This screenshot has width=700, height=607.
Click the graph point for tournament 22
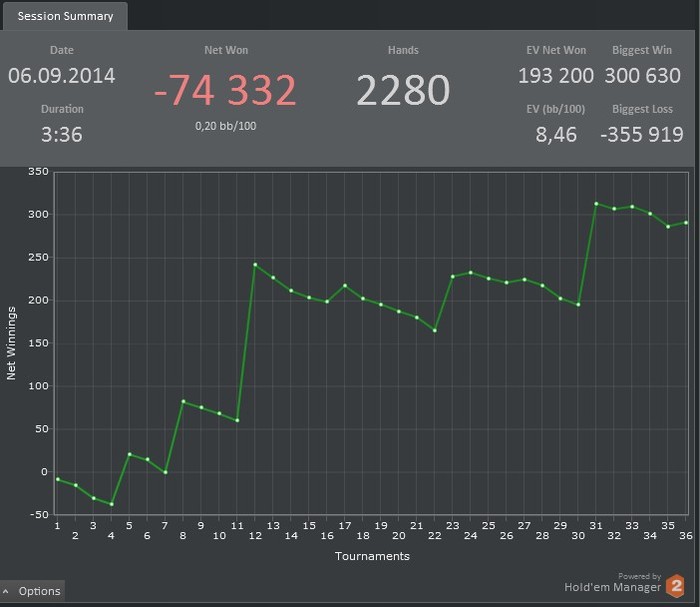point(435,331)
